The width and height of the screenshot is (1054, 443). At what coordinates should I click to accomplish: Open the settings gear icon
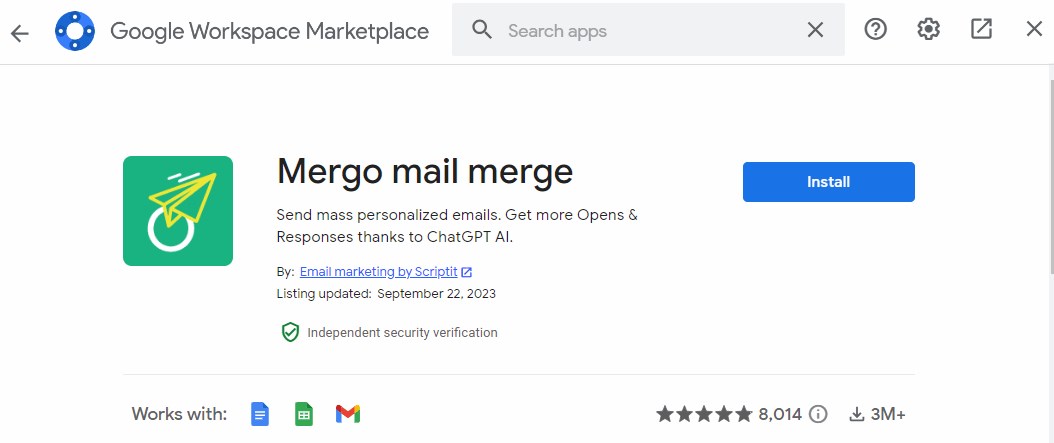929,30
